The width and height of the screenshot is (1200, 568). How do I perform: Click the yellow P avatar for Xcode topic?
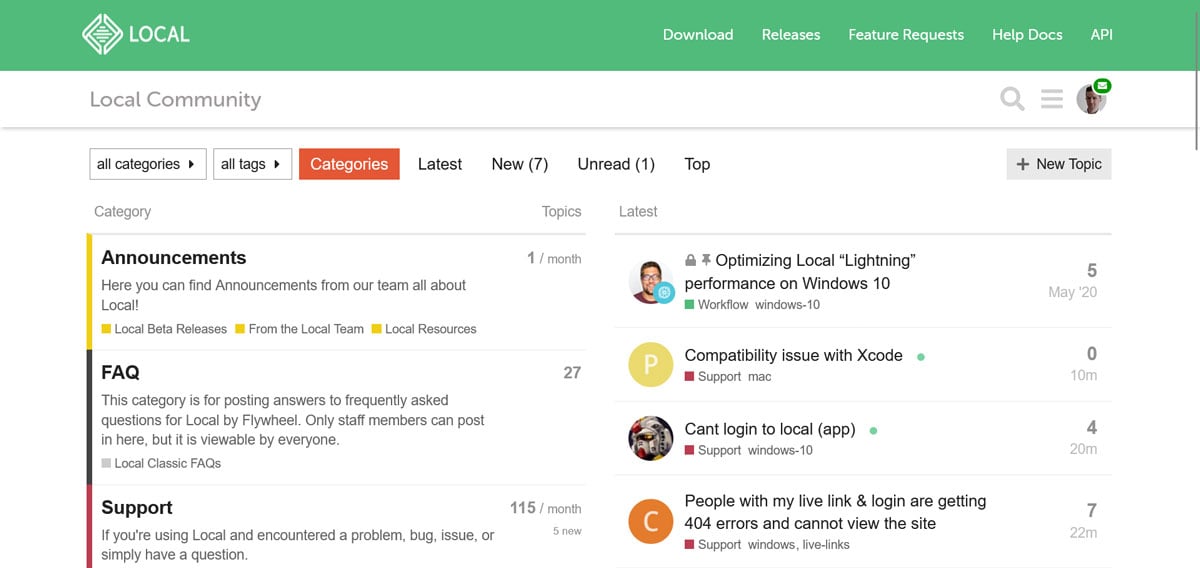tap(650, 365)
